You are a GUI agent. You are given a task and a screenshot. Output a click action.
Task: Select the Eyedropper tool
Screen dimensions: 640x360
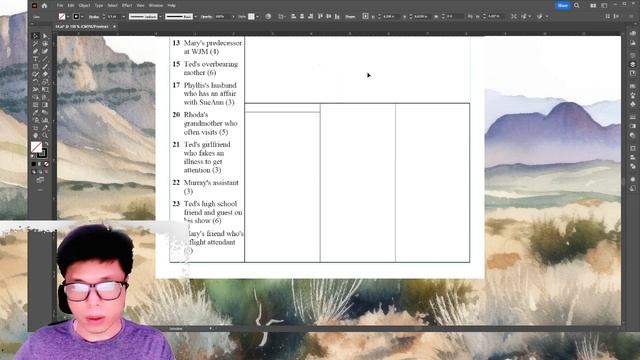(x=36, y=112)
